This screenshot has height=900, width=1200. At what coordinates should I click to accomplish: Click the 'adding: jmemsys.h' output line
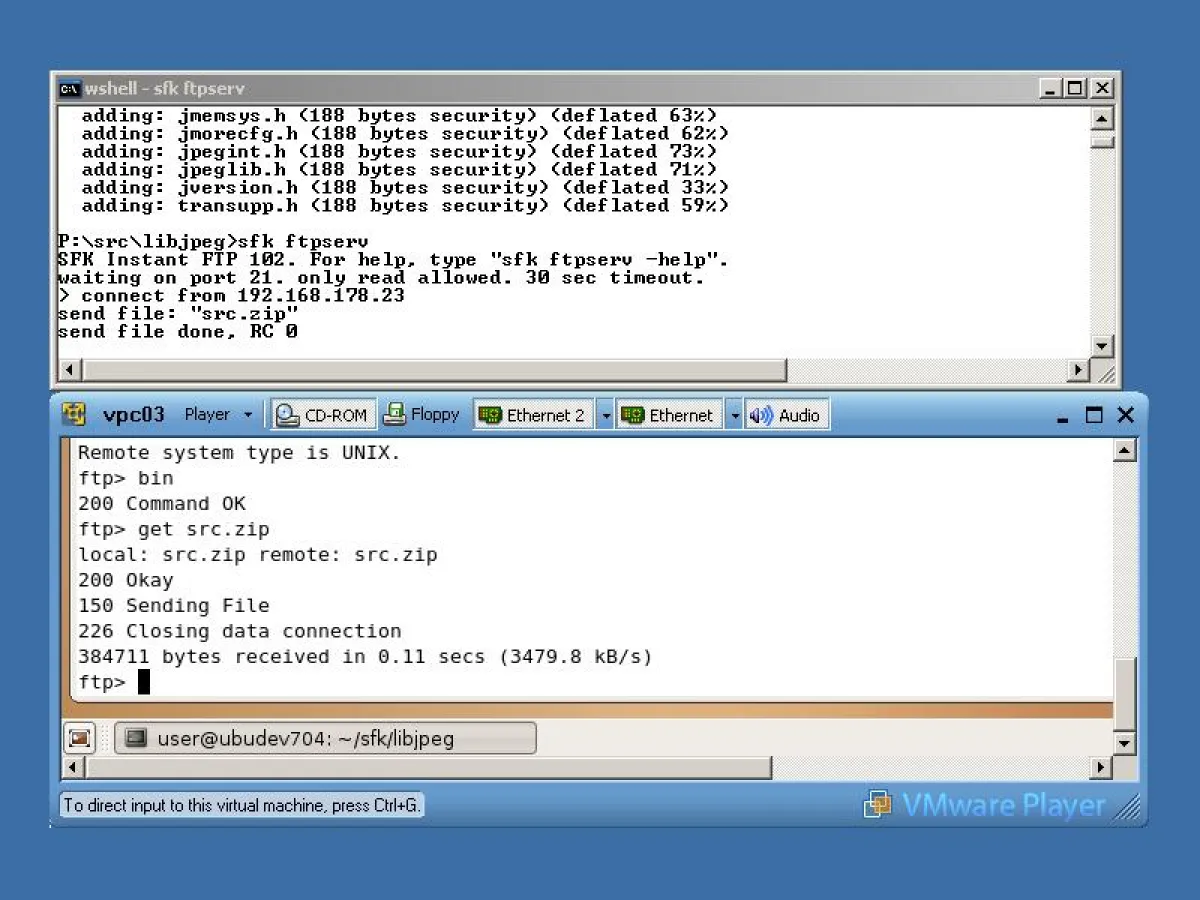pyautogui.click(x=399, y=116)
